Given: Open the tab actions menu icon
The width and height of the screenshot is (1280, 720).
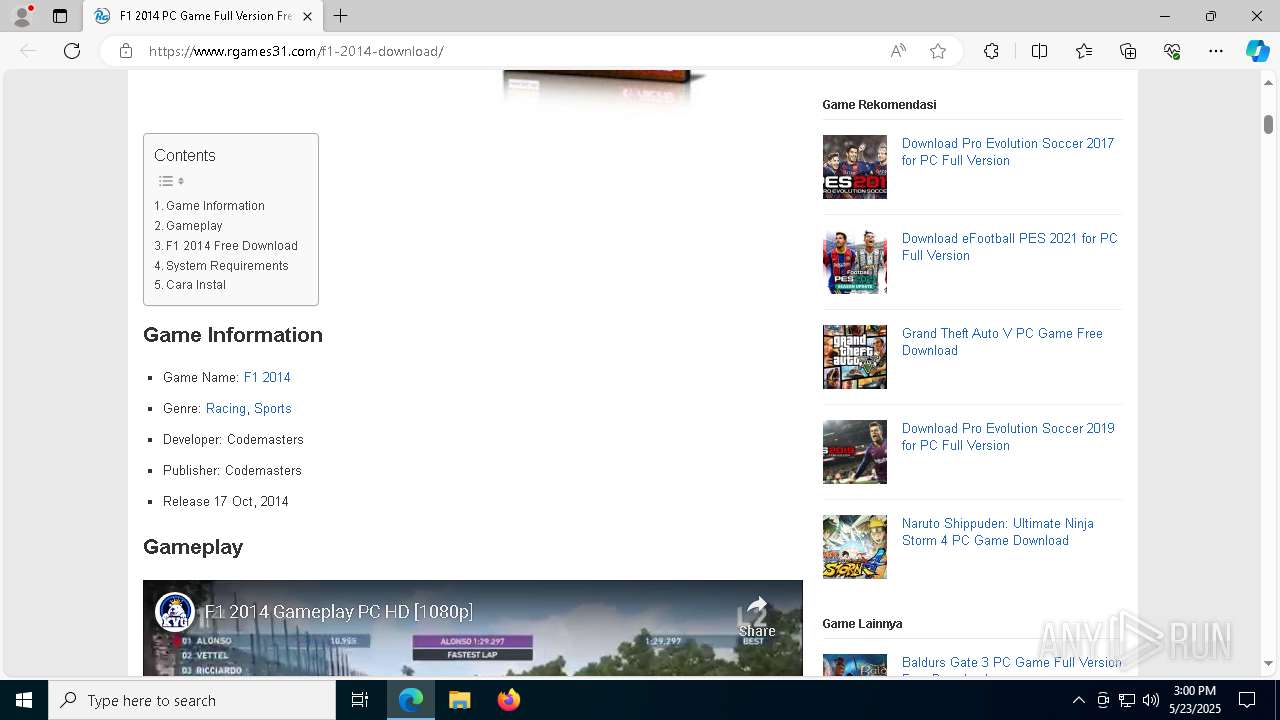Looking at the screenshot, I should pos(60,16).
